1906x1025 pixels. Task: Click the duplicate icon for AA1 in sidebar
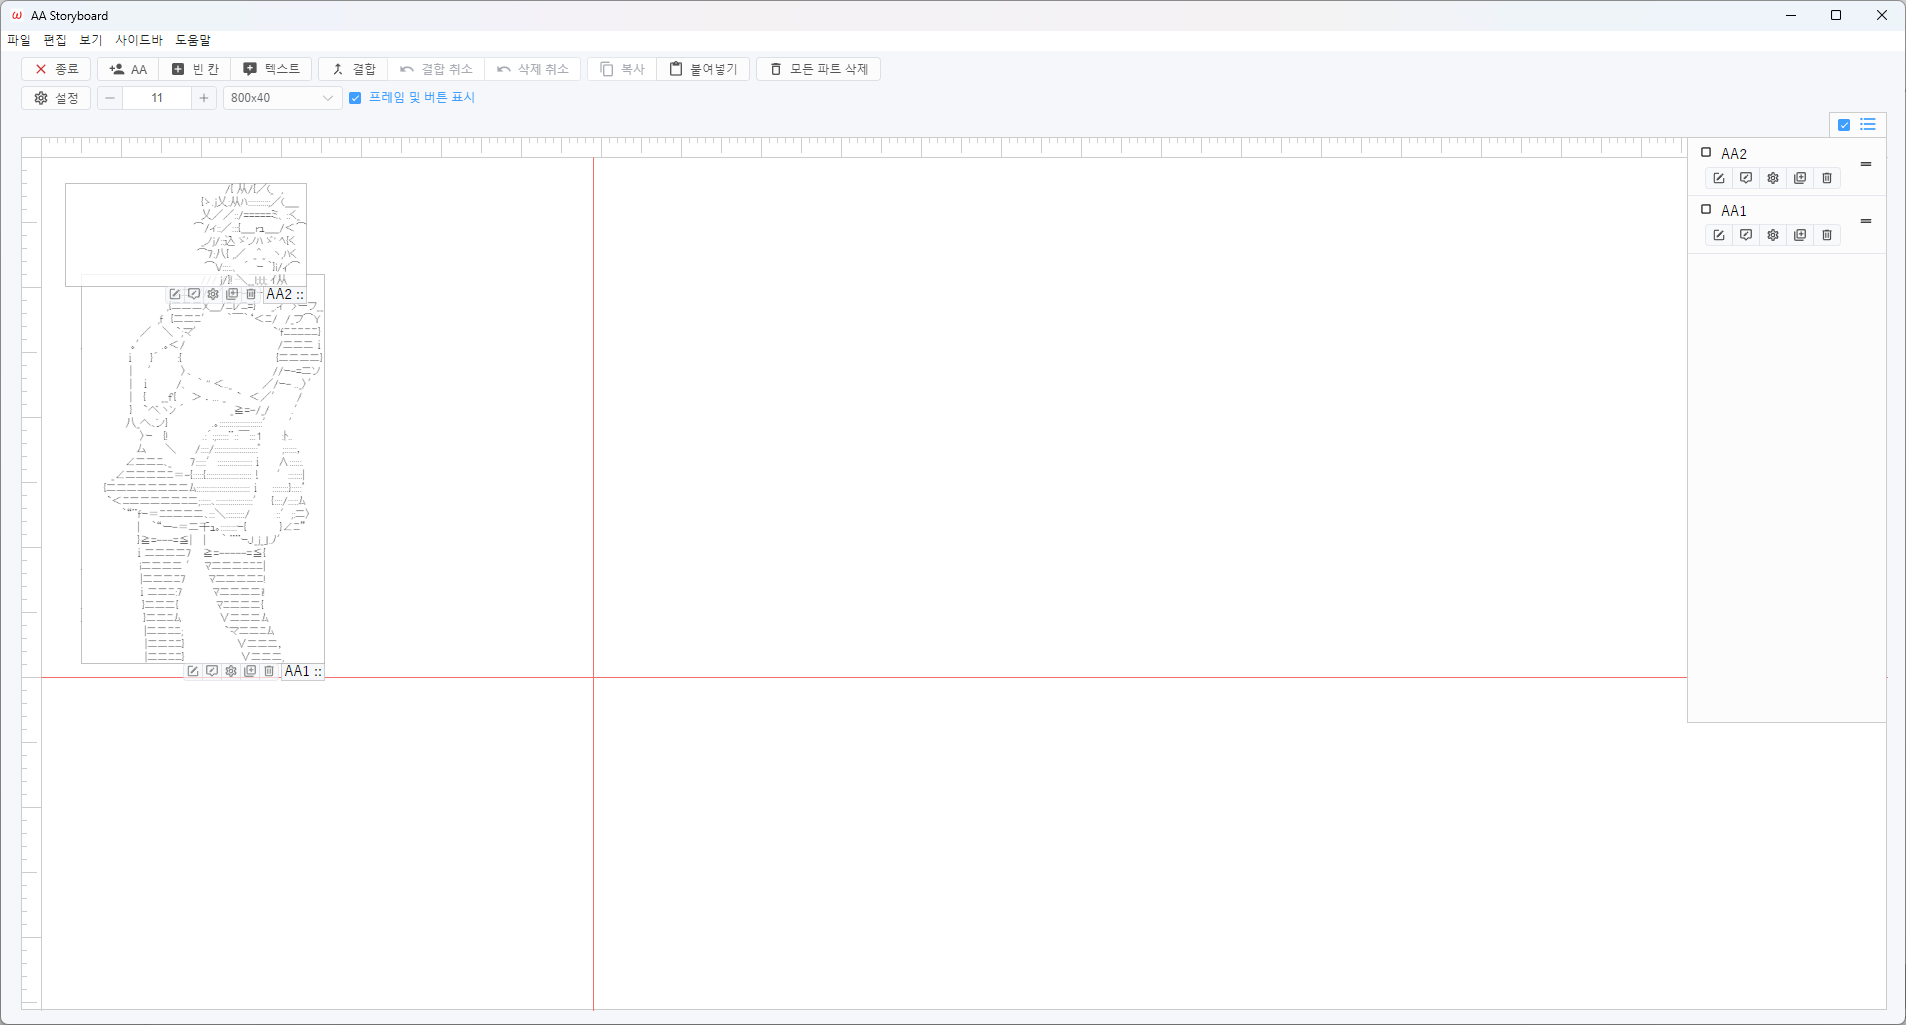pyautogui.click(x=1800, y=235)
